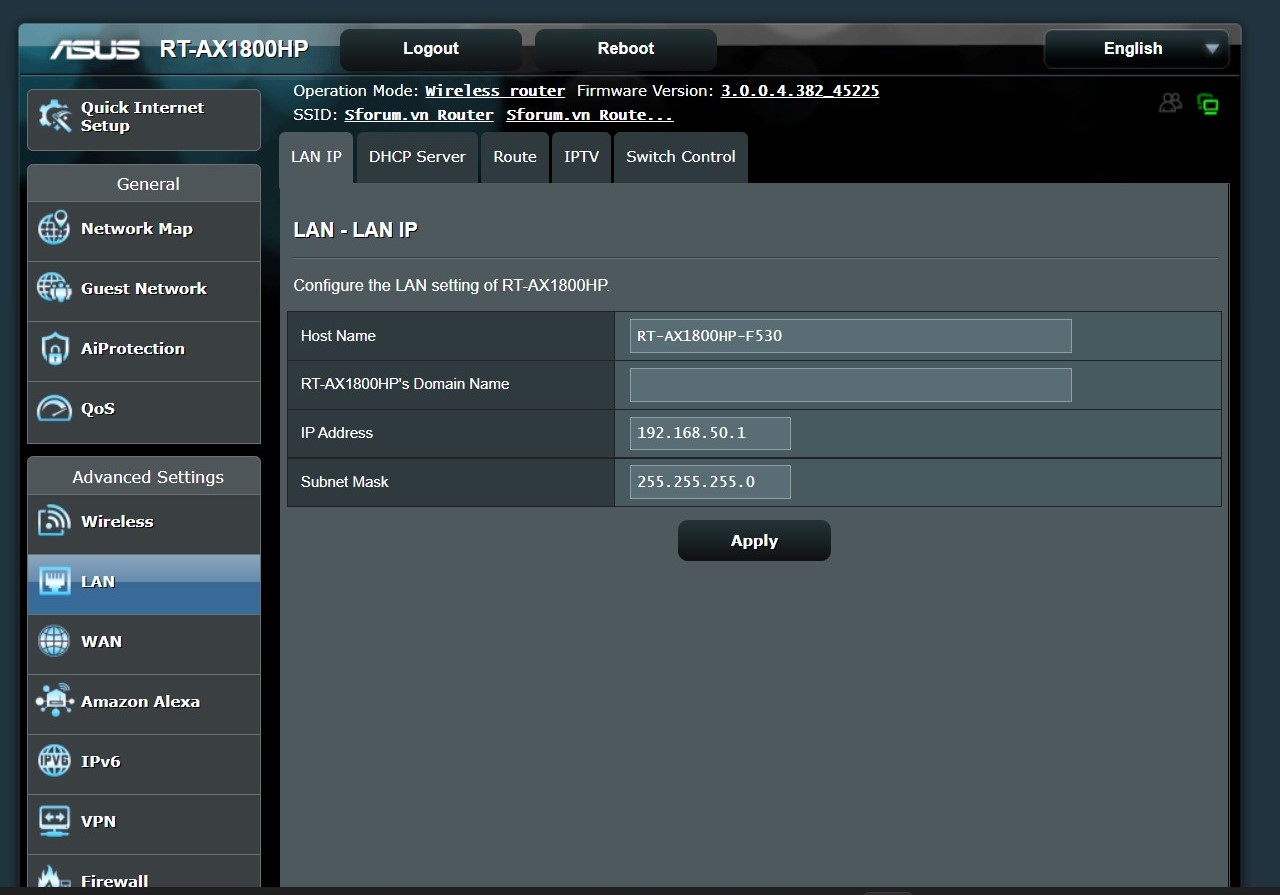Image resolution: width=1280 pixels, height=895 pixels.
Task: Click the LAN - LAN IP heading
Action: click(355, 230)
